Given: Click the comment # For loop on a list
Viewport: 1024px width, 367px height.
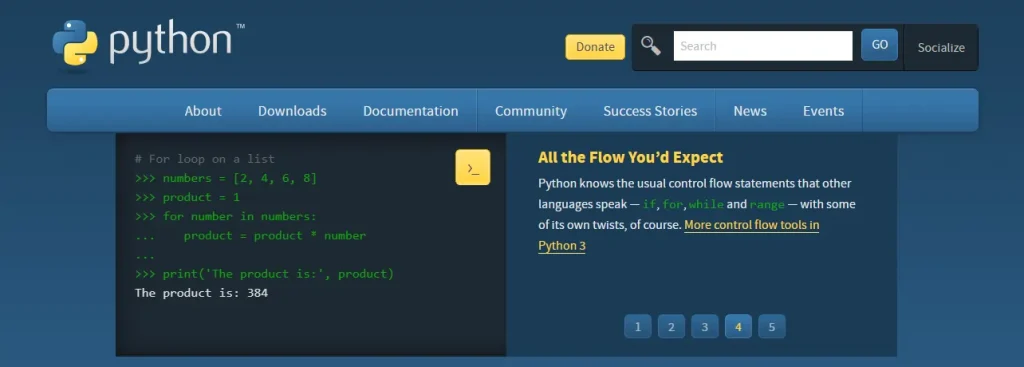Looking at the screenshot, I should [205, 159].
